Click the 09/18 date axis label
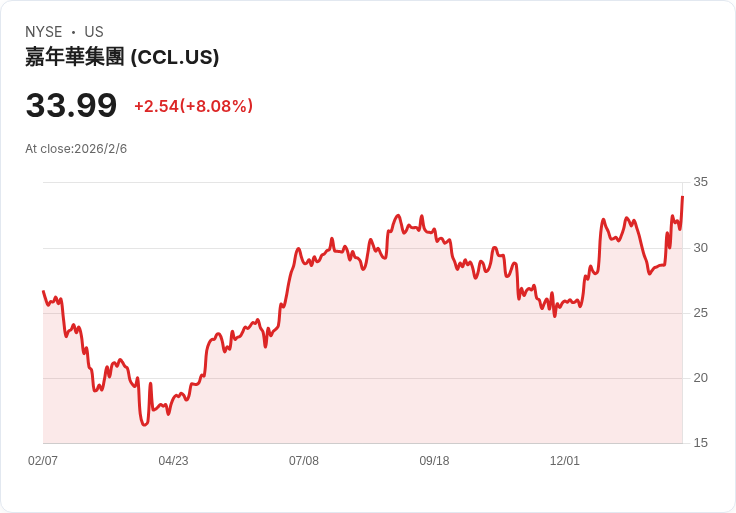 click(x=434, y=461)
